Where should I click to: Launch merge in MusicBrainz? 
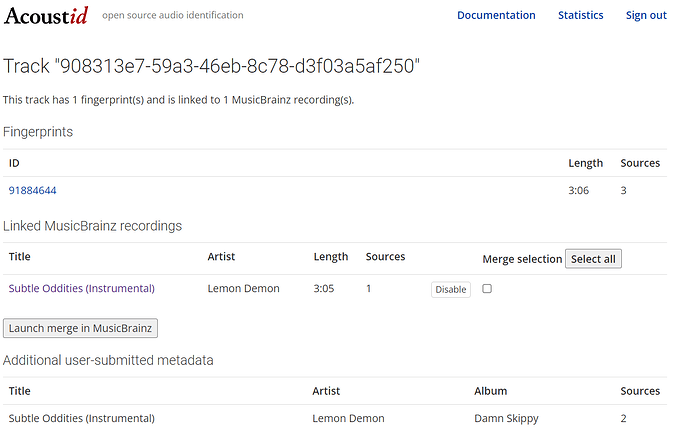80,328
